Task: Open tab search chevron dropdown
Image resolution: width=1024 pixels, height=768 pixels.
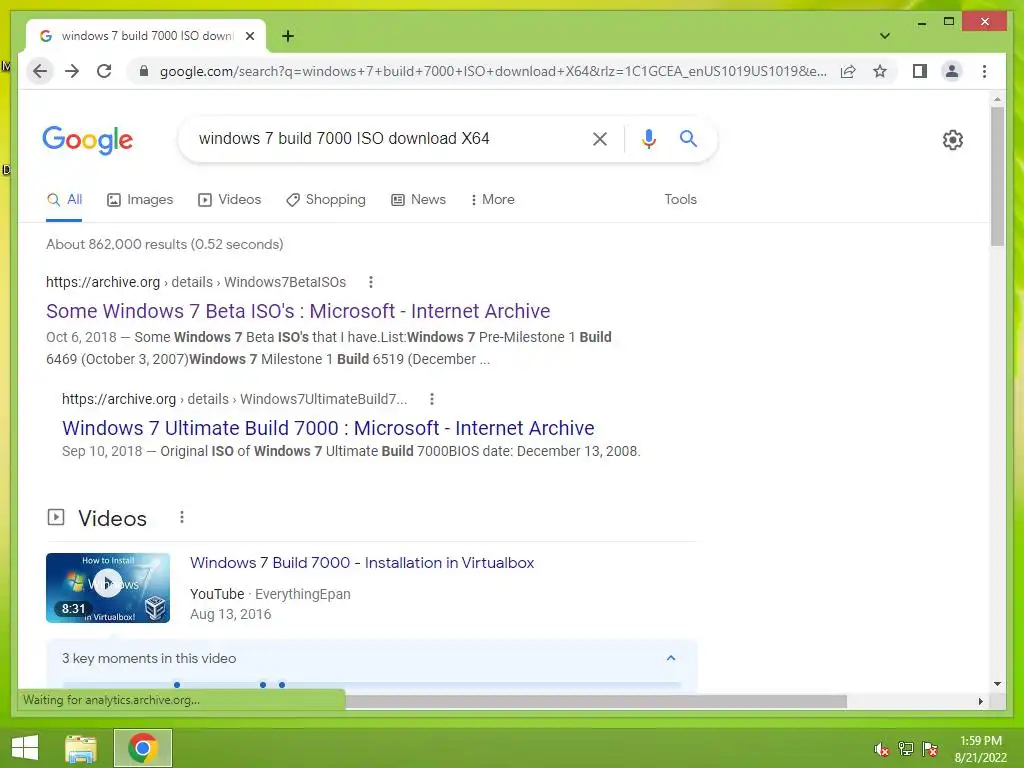Action: tap(884, 36)
